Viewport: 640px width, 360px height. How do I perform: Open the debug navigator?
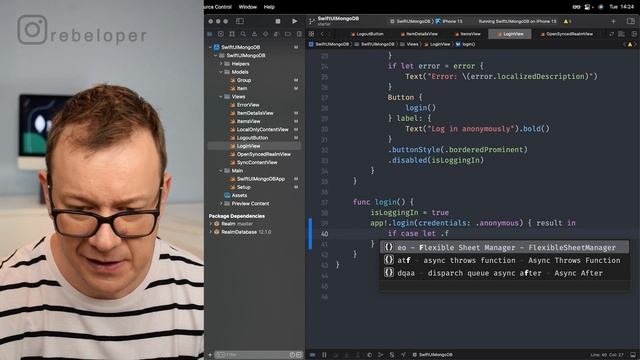pyautogui.click(x=277, y=34)
